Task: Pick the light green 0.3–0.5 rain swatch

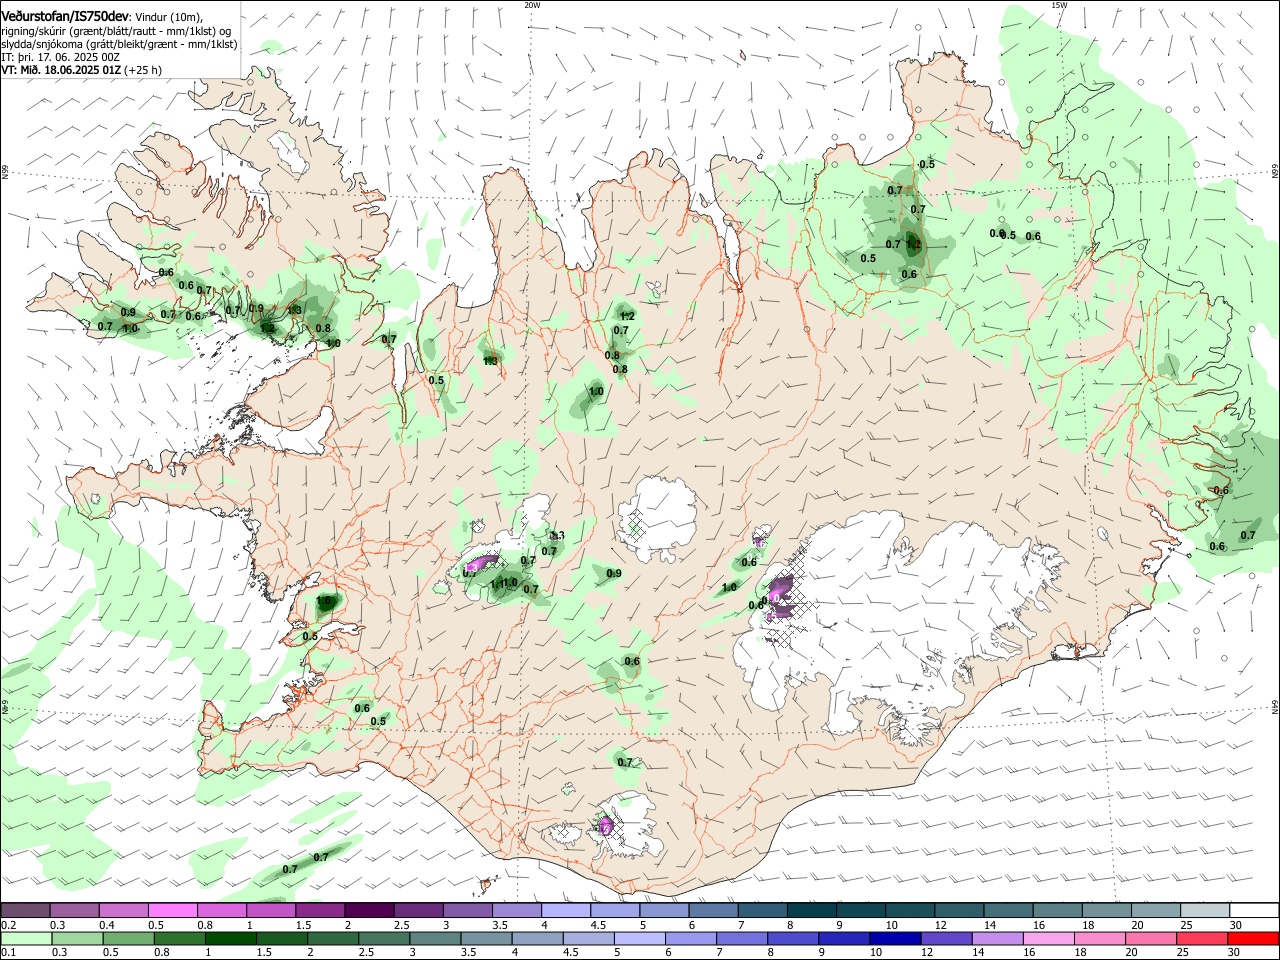Action: [78, 938]
